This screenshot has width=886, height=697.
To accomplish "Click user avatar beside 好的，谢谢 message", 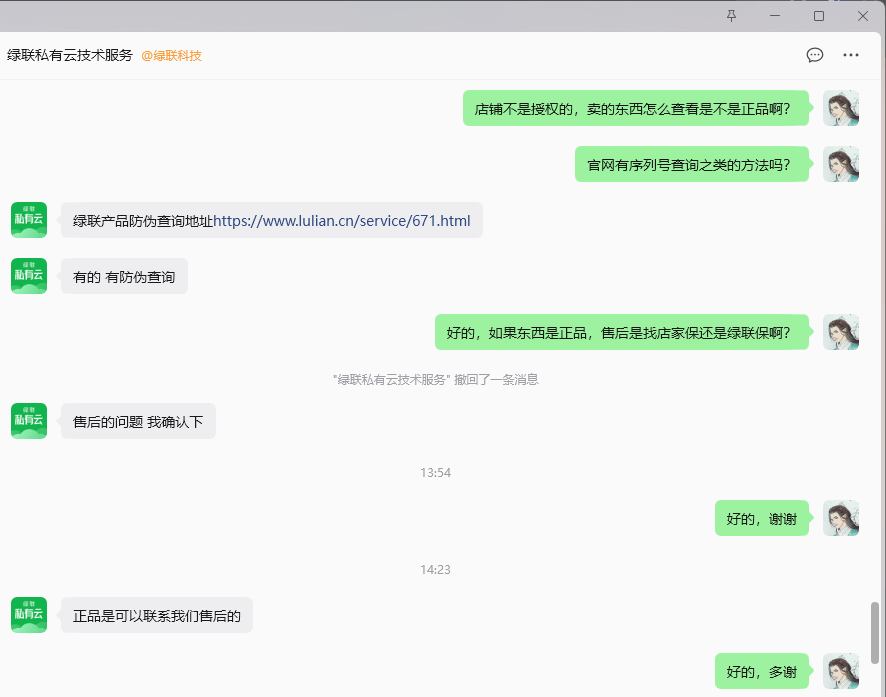I will 841,518.
